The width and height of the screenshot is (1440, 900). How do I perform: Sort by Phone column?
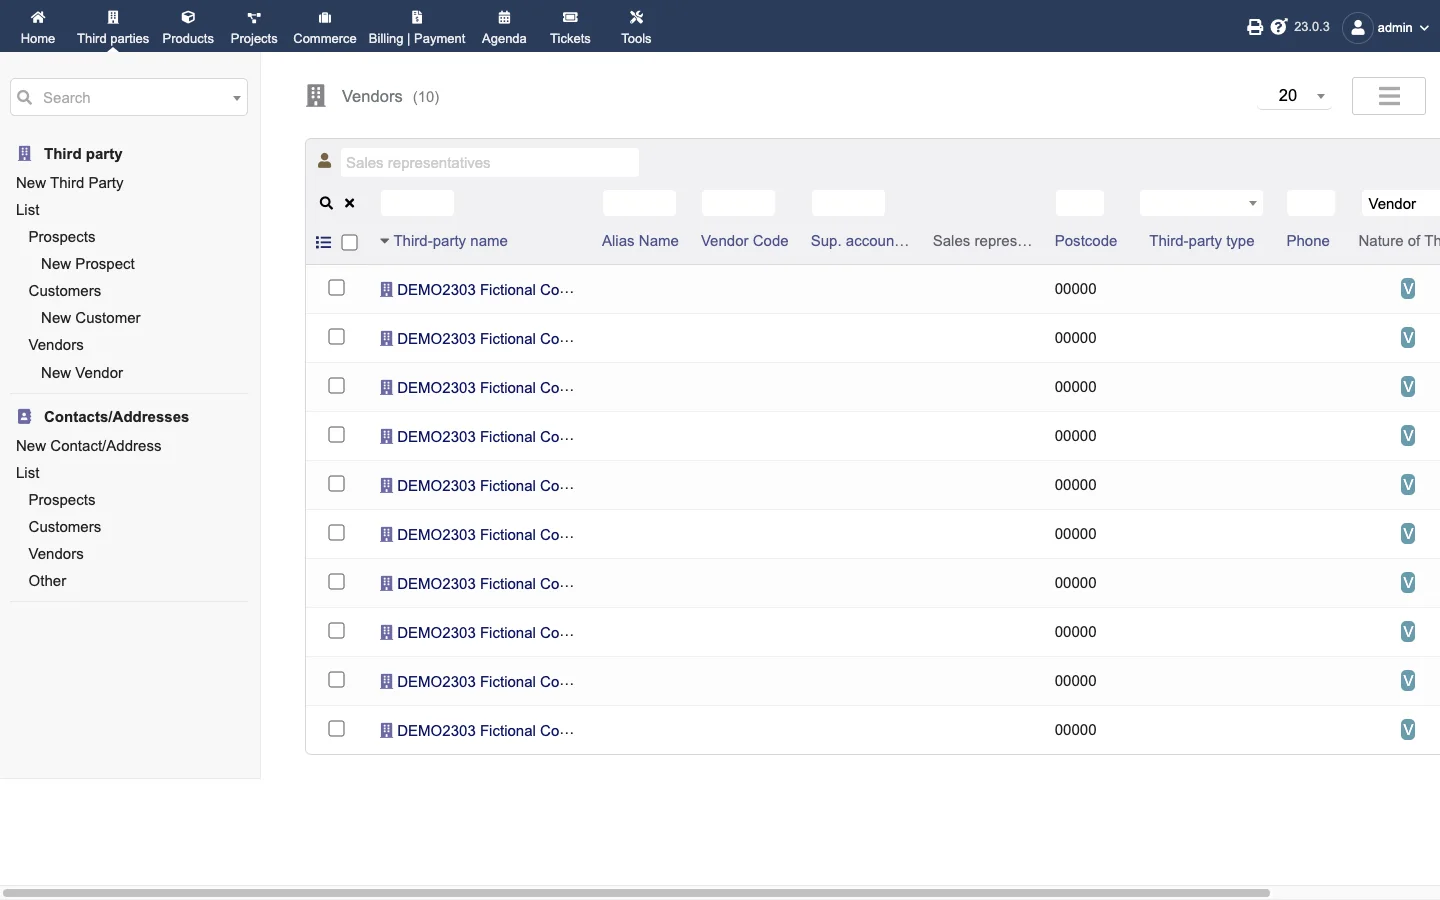(x=1308, y=241)
